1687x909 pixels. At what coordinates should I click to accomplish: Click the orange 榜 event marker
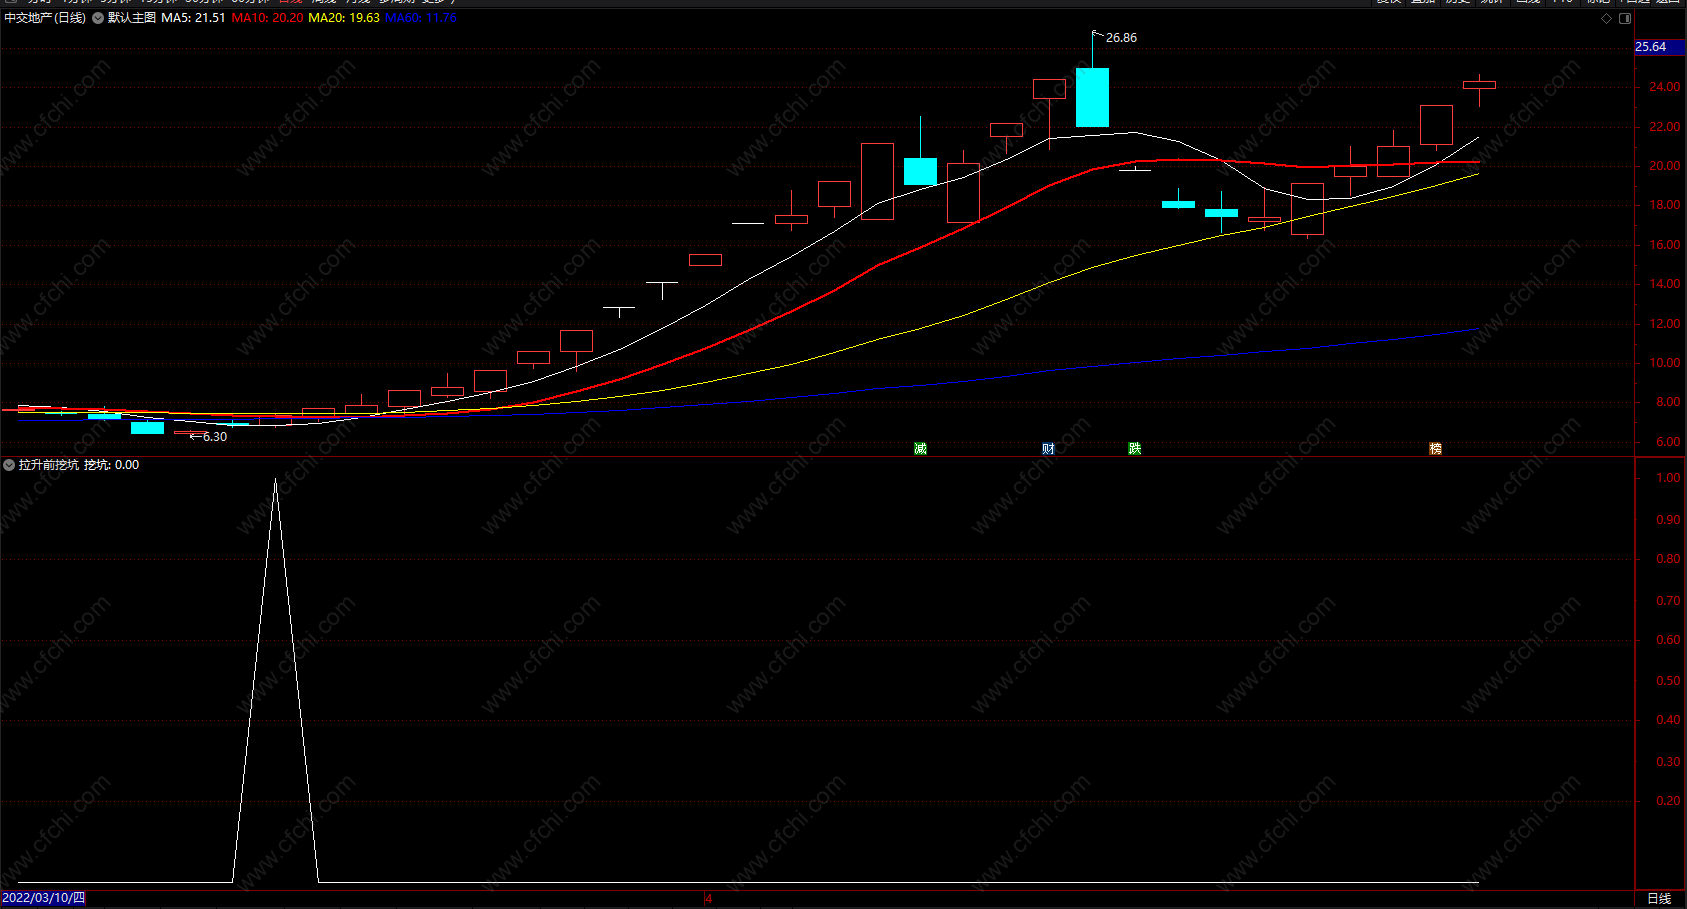click(1435, 449)
